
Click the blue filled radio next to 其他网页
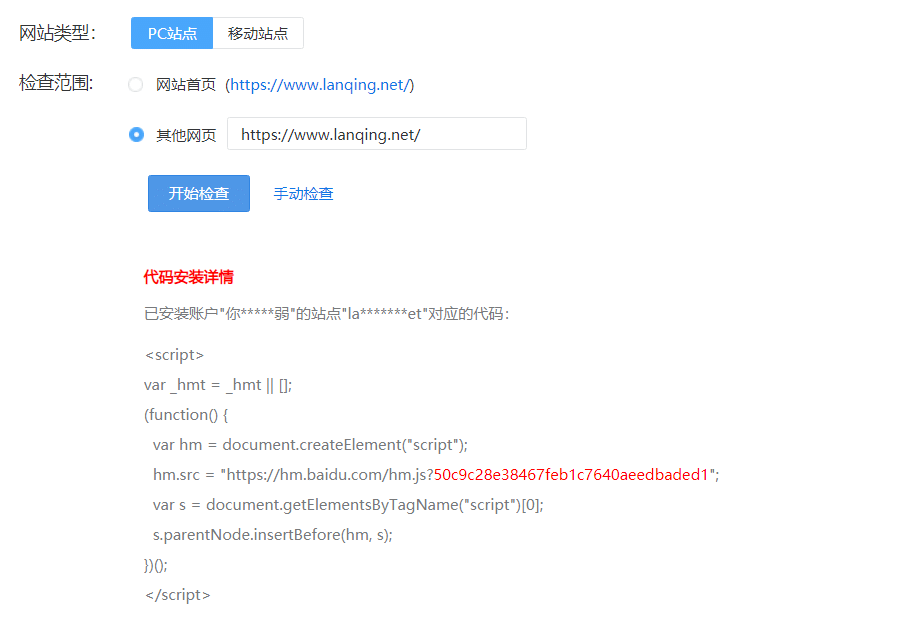pyautogui.click(x=136, y=133)
